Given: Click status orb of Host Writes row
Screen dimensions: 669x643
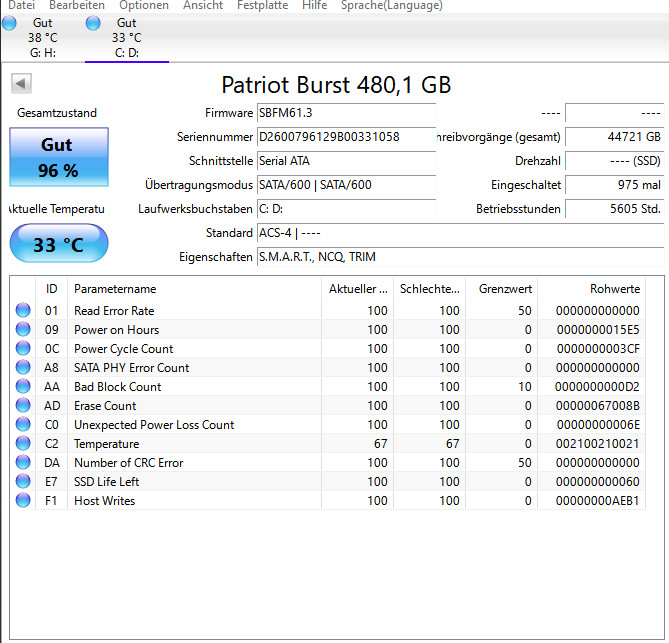Looking at the screenshot, I should [23, 500].
